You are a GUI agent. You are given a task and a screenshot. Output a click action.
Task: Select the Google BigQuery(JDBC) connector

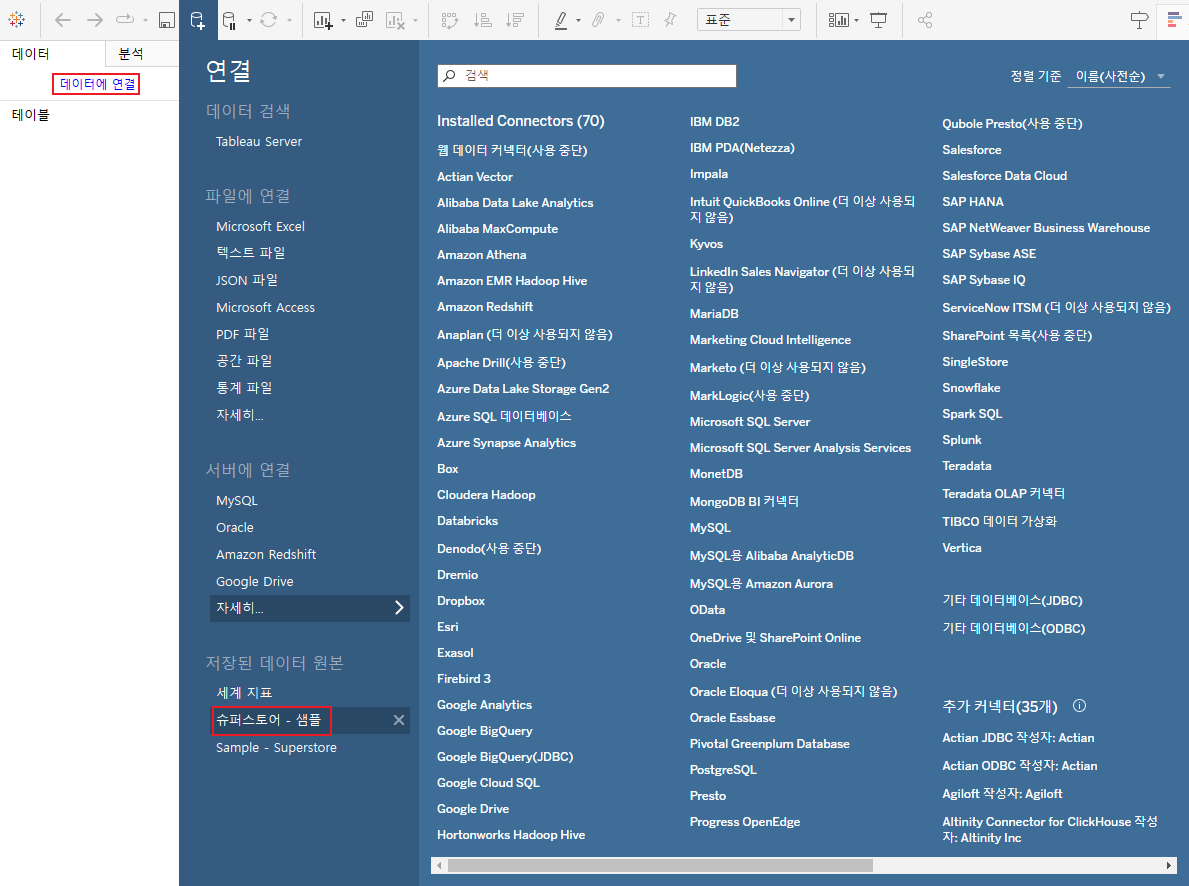point(505,756)
